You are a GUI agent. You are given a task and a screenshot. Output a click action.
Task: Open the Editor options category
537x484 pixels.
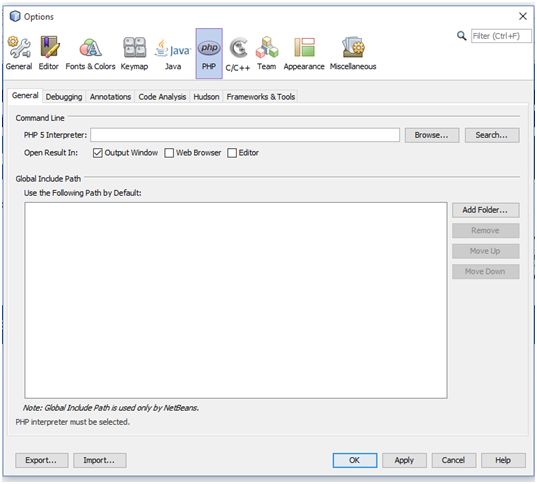click(49, 53)
